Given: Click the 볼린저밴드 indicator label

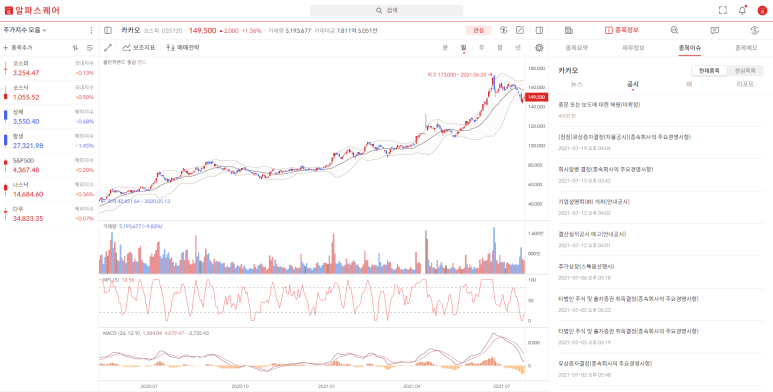Looking at the screenshot, I should [x=124, y=63].
